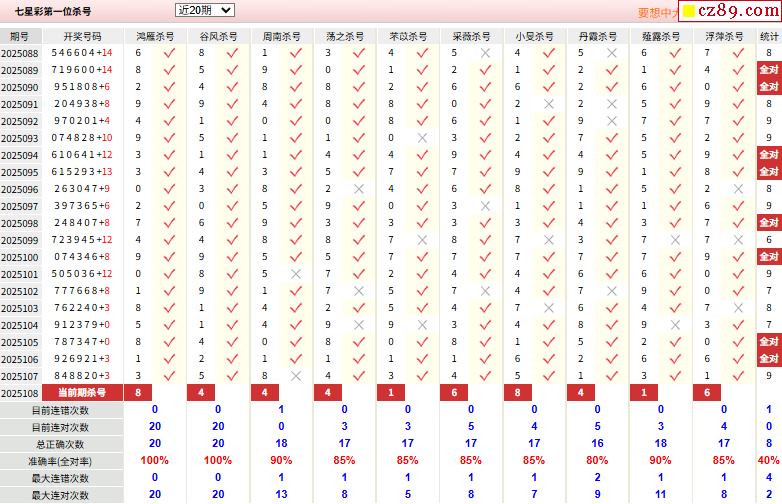Click the 期号 column header
Viewport: 782px width, 504px height.
click(19, 36)
